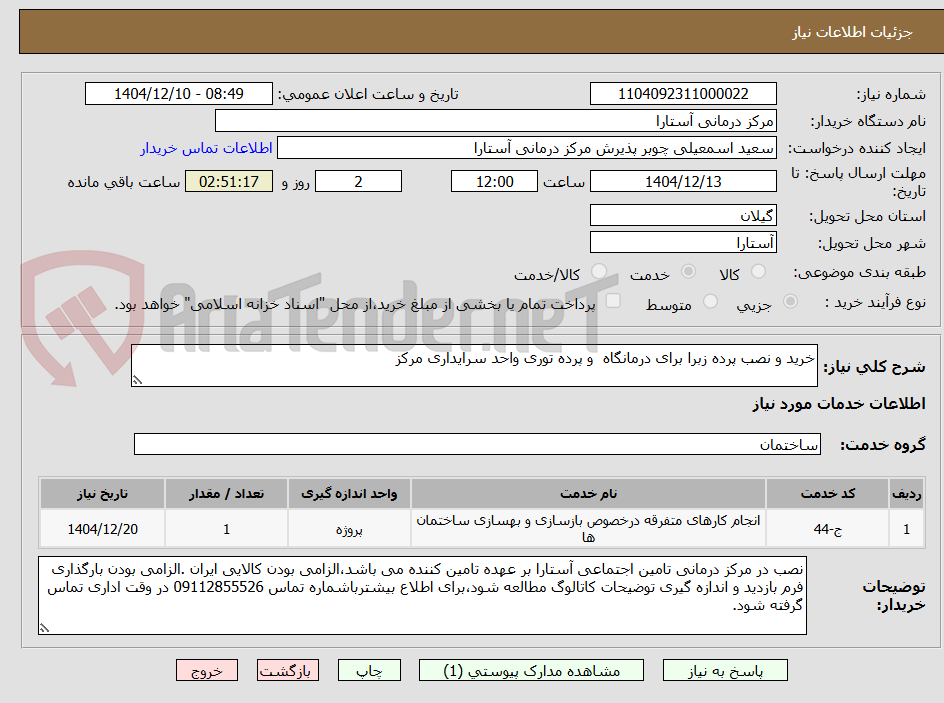Click the چاپ print button
Viewport: 944px width, 703px height.
(x=369, y=670)
